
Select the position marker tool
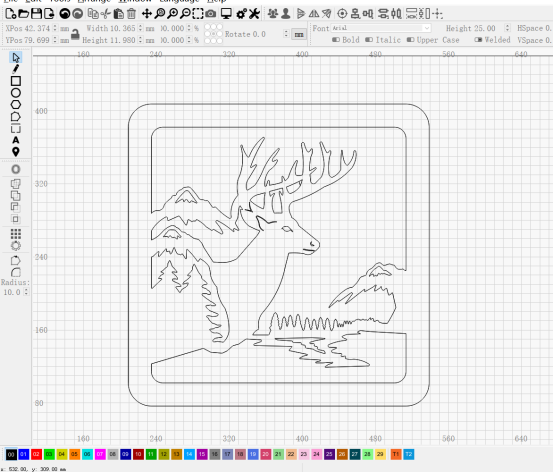16,152
